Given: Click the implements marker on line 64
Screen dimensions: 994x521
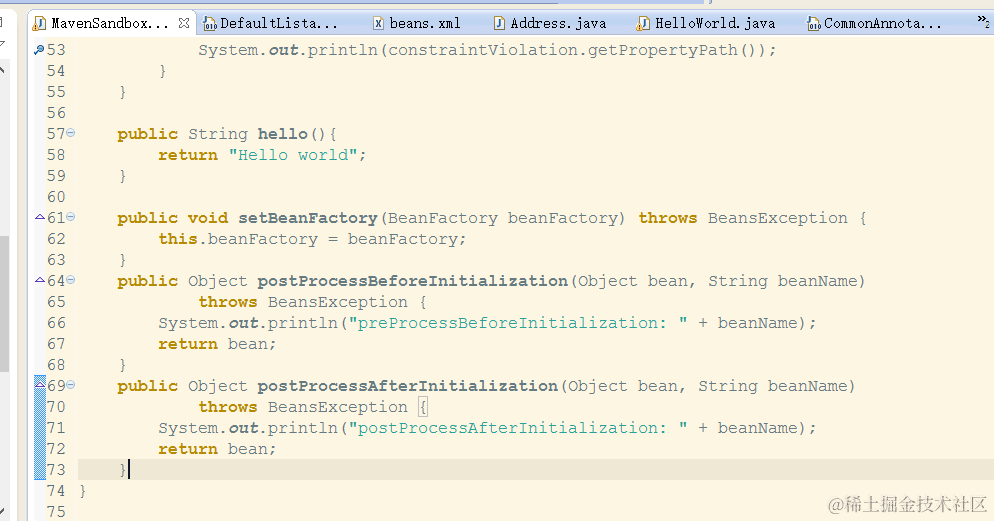Looking at the screenshot, I should 39,280.
